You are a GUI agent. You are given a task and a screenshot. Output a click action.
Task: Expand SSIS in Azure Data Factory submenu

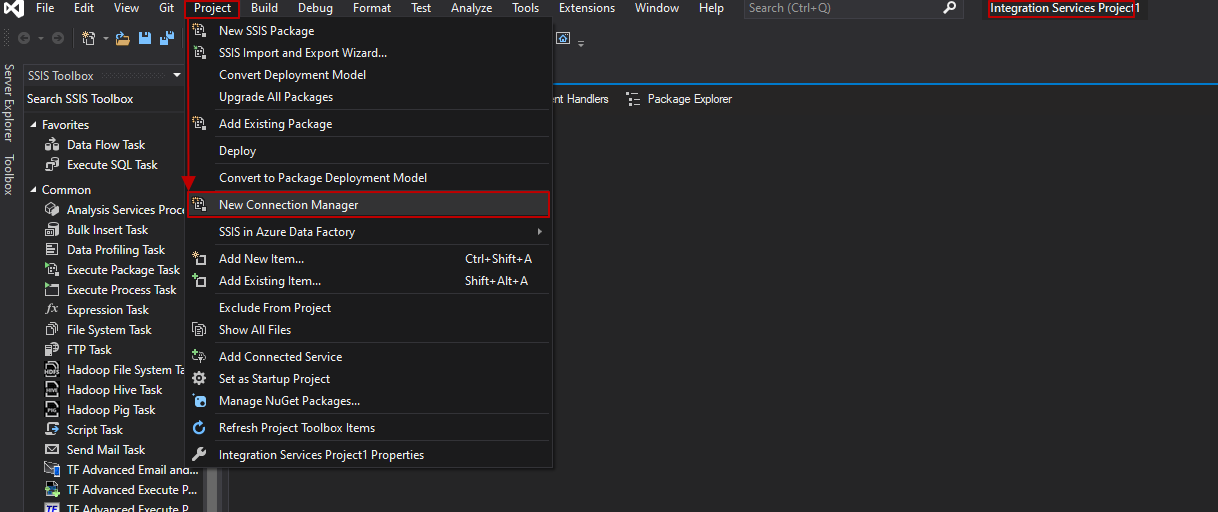(540, 232)
